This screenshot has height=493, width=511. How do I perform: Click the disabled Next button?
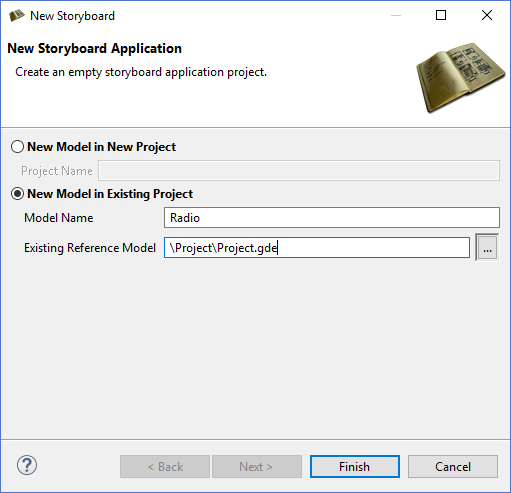(257, 467)
